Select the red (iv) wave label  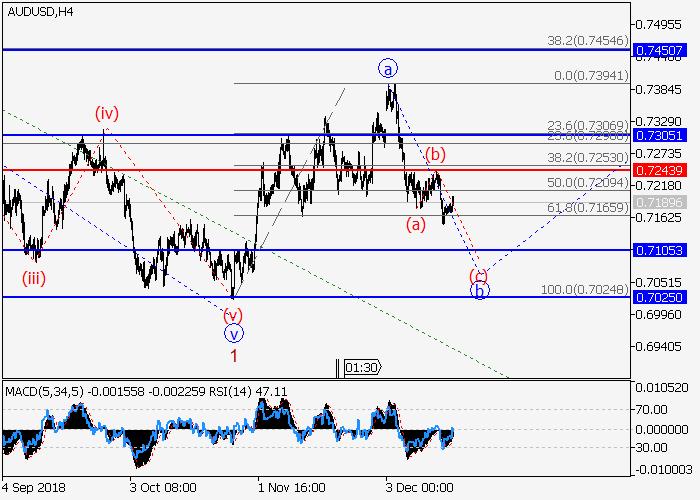pos(107,113)
